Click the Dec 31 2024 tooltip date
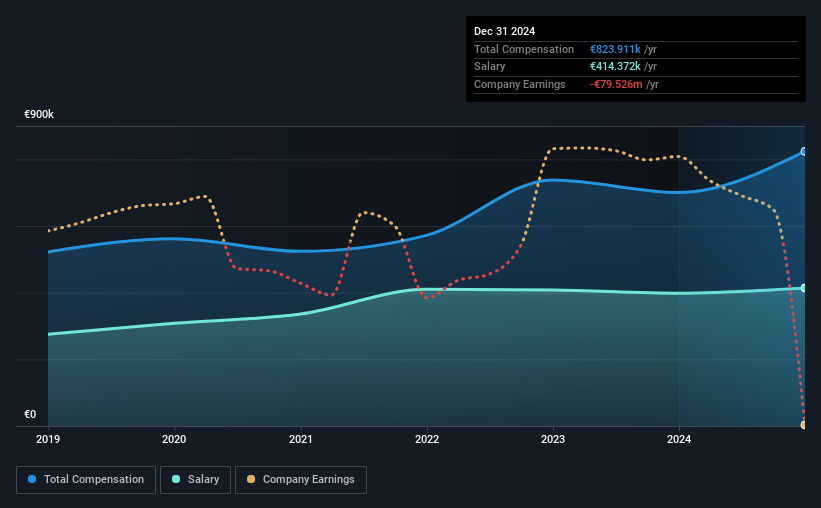821x508 pixels. 504,31
